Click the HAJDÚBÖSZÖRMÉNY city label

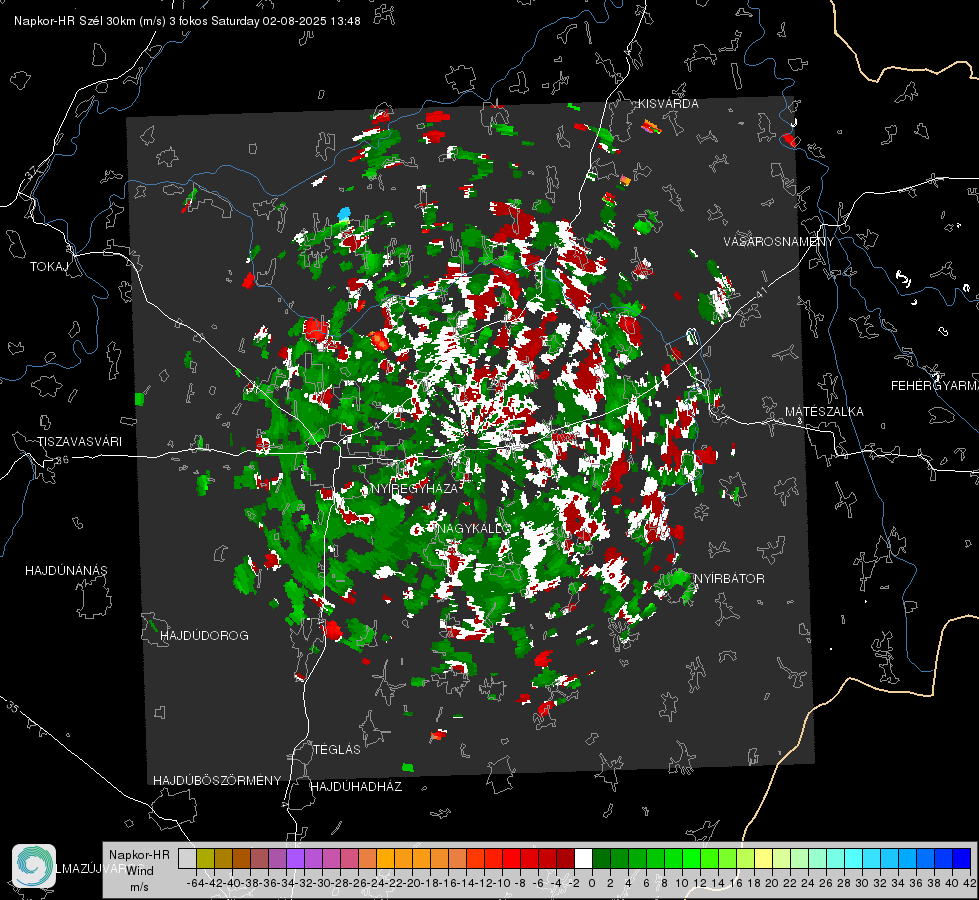217,781
